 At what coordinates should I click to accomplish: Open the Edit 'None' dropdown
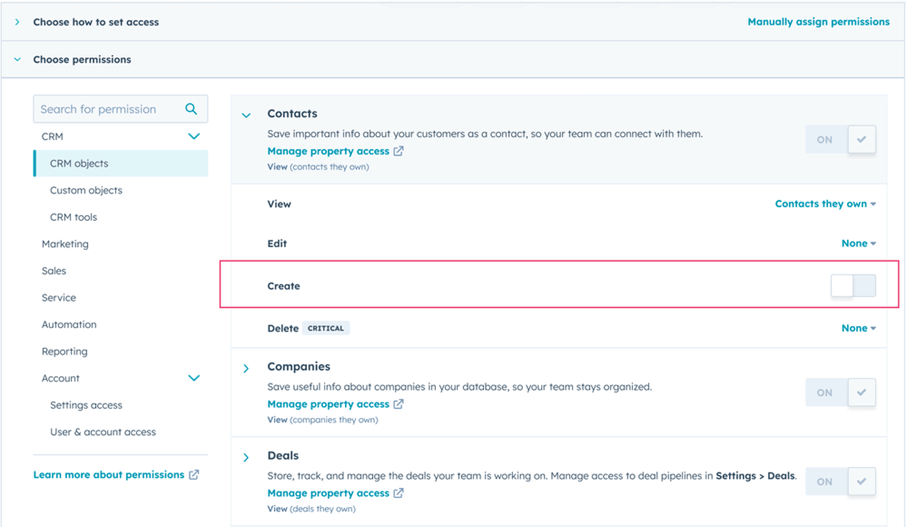858,244
